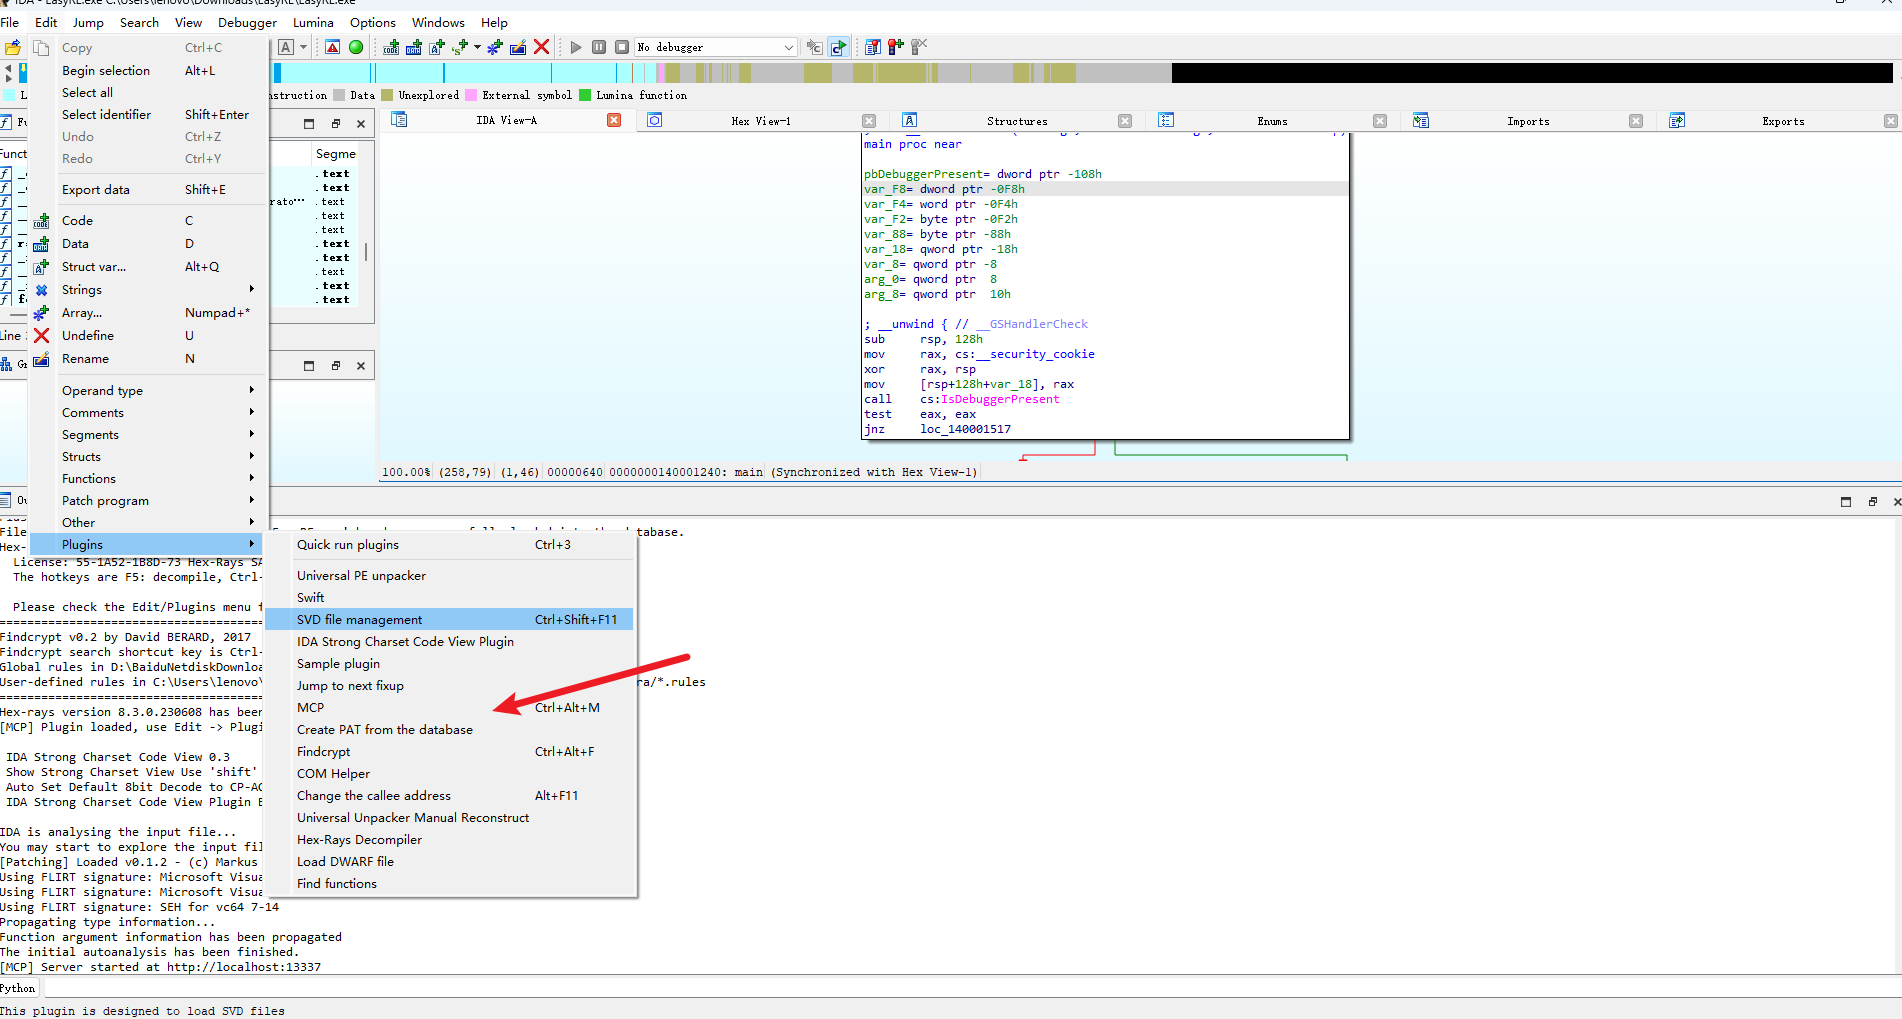Image resolution: width=1902 pixels, height=1019 pixels.
Task: Choose 'Load DWARF file' plugin entry
Action: click(x=450, y=862)
